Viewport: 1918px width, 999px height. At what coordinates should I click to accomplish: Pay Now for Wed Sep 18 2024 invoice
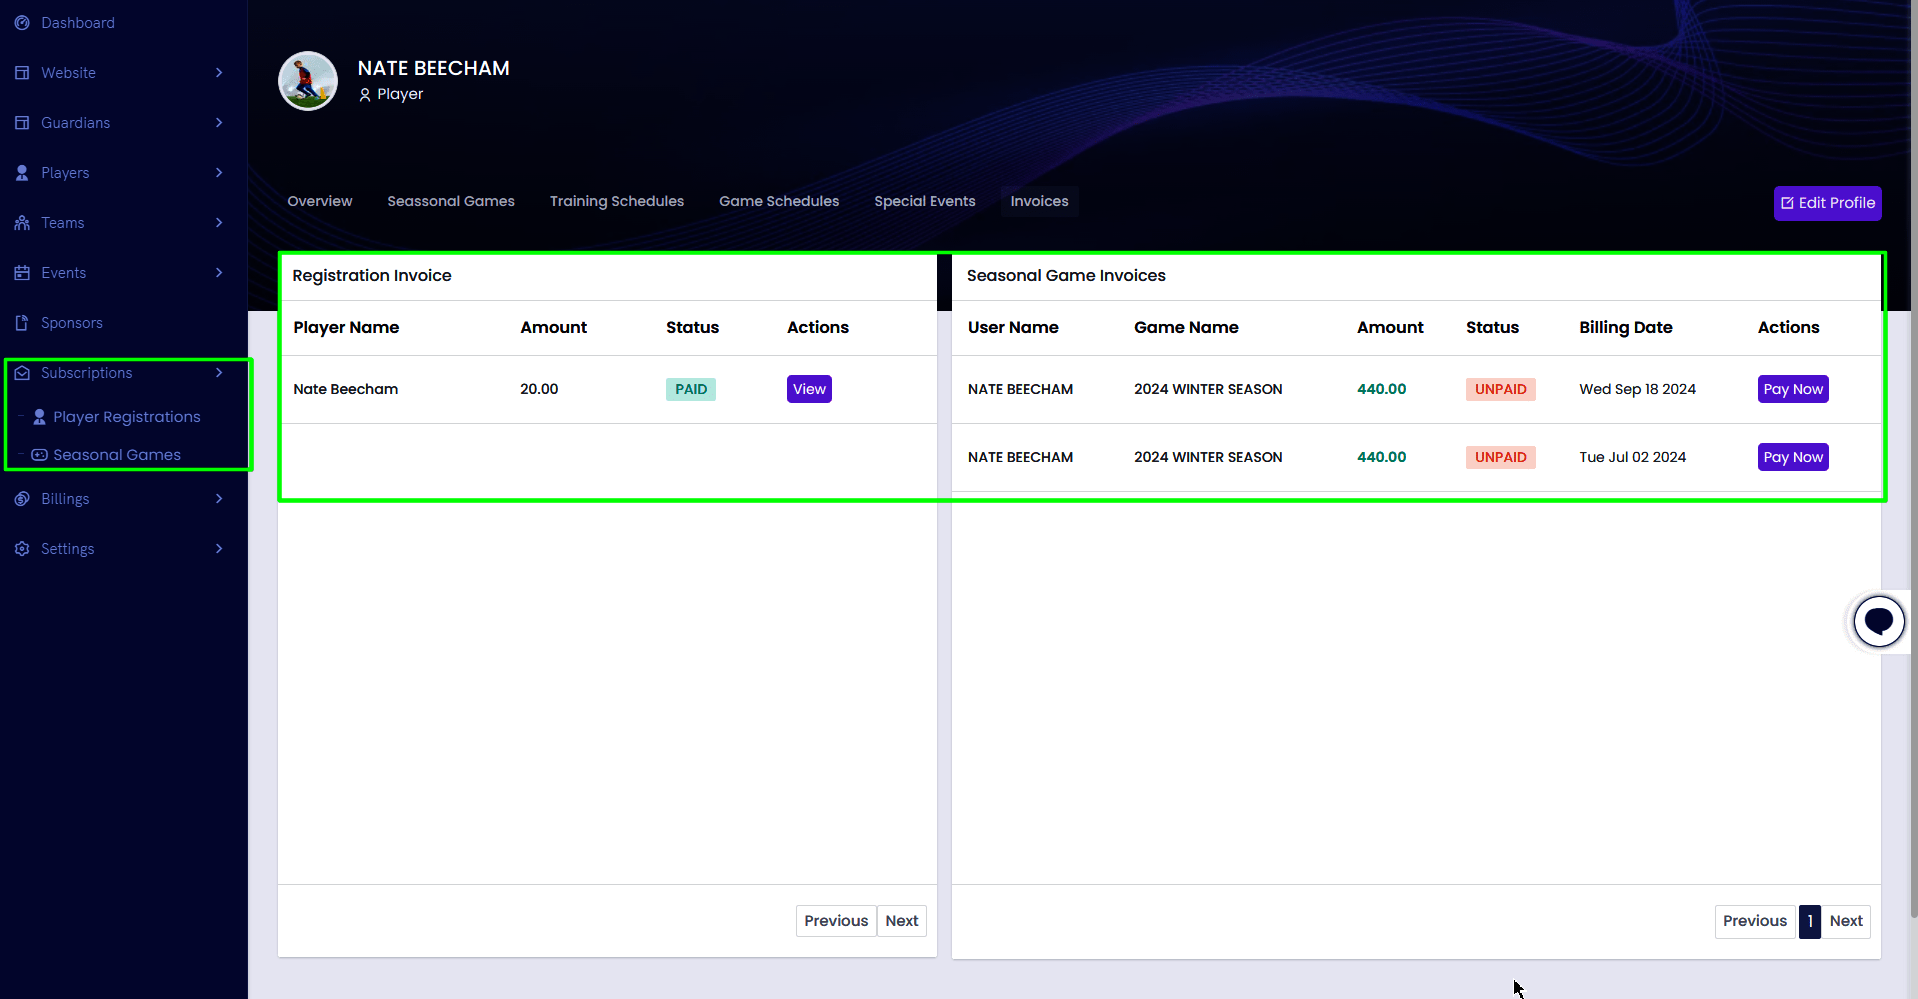click(1793, 389)
